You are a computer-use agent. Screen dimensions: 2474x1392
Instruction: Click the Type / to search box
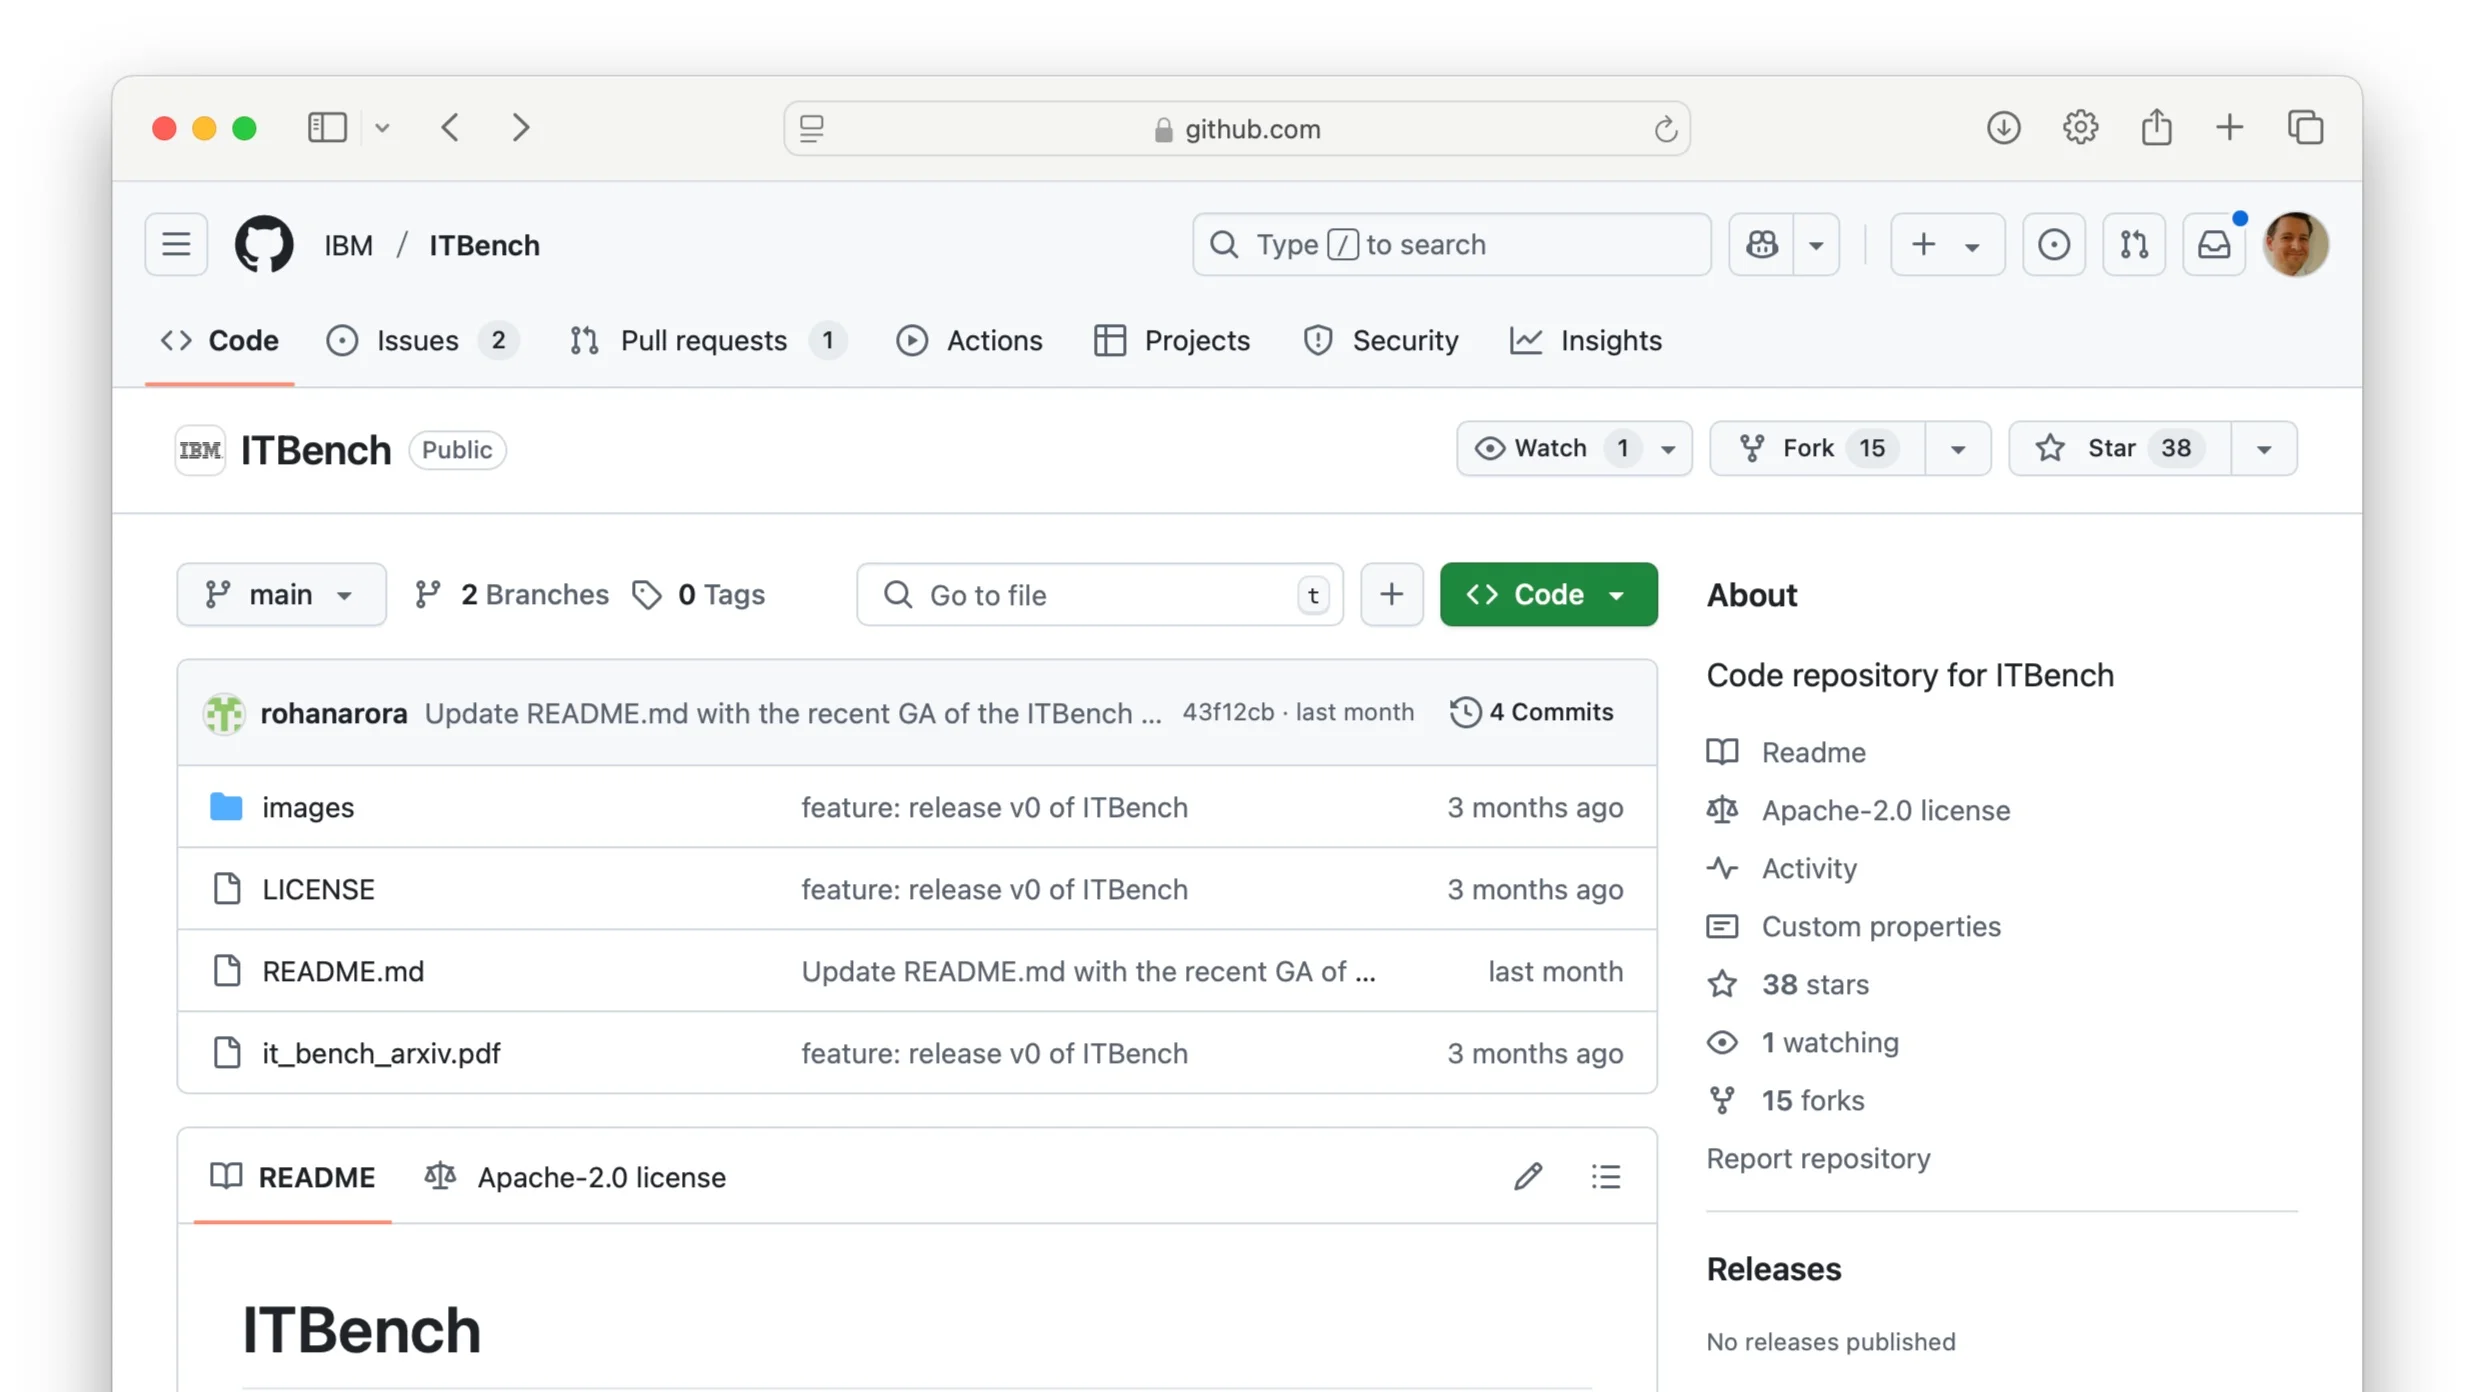pos(1451,244)
